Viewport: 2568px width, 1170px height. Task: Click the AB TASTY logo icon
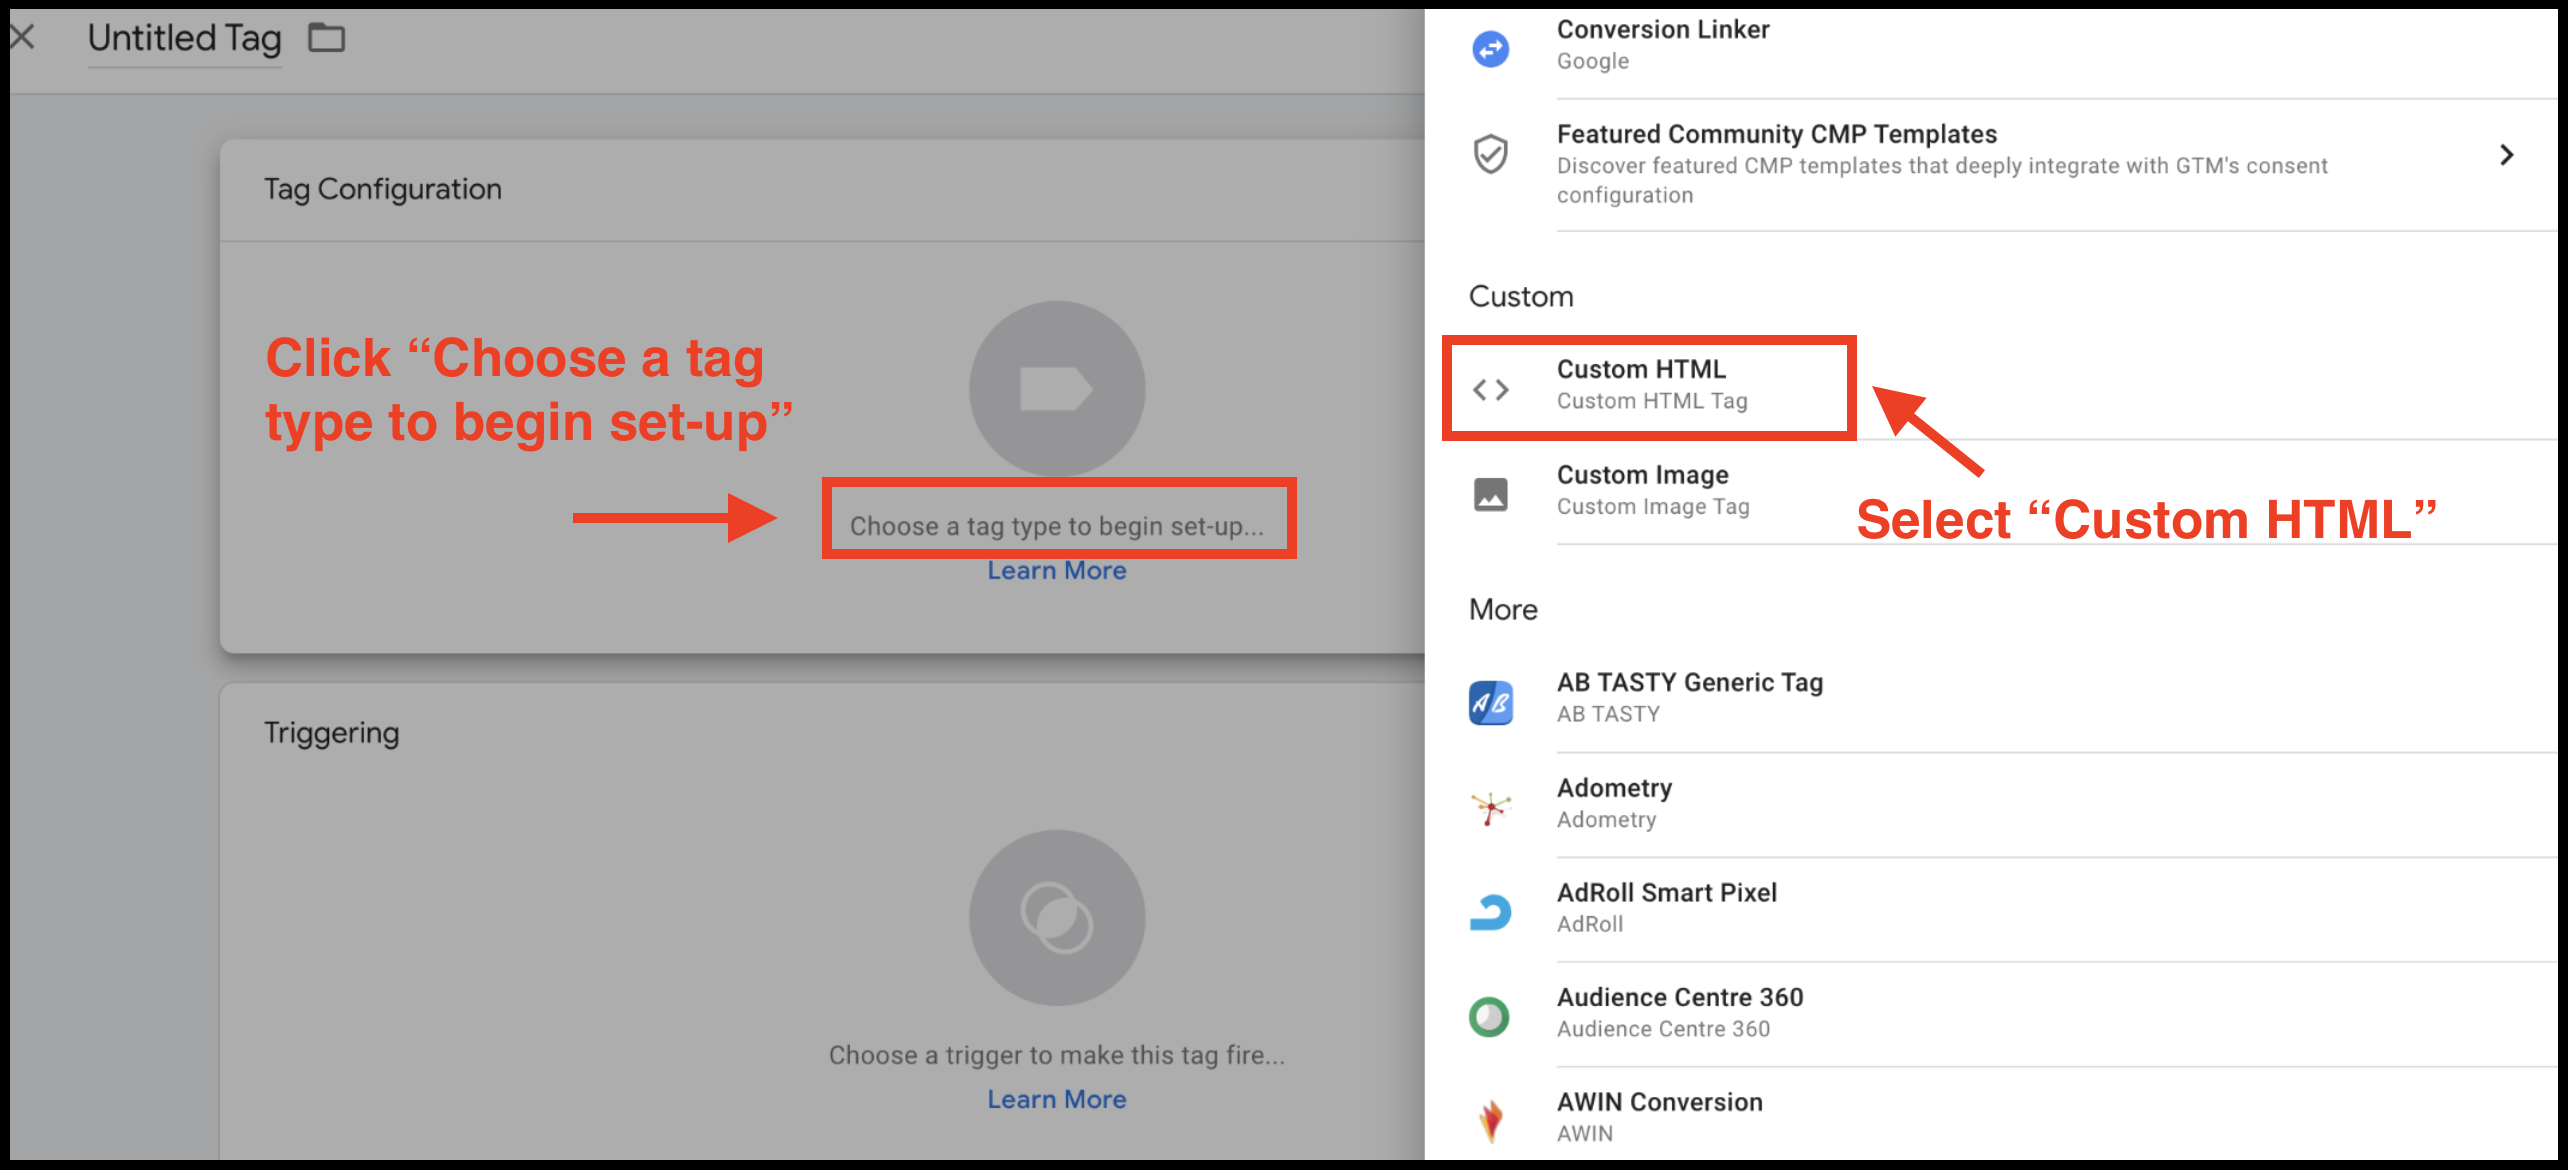click(1490, 702)
